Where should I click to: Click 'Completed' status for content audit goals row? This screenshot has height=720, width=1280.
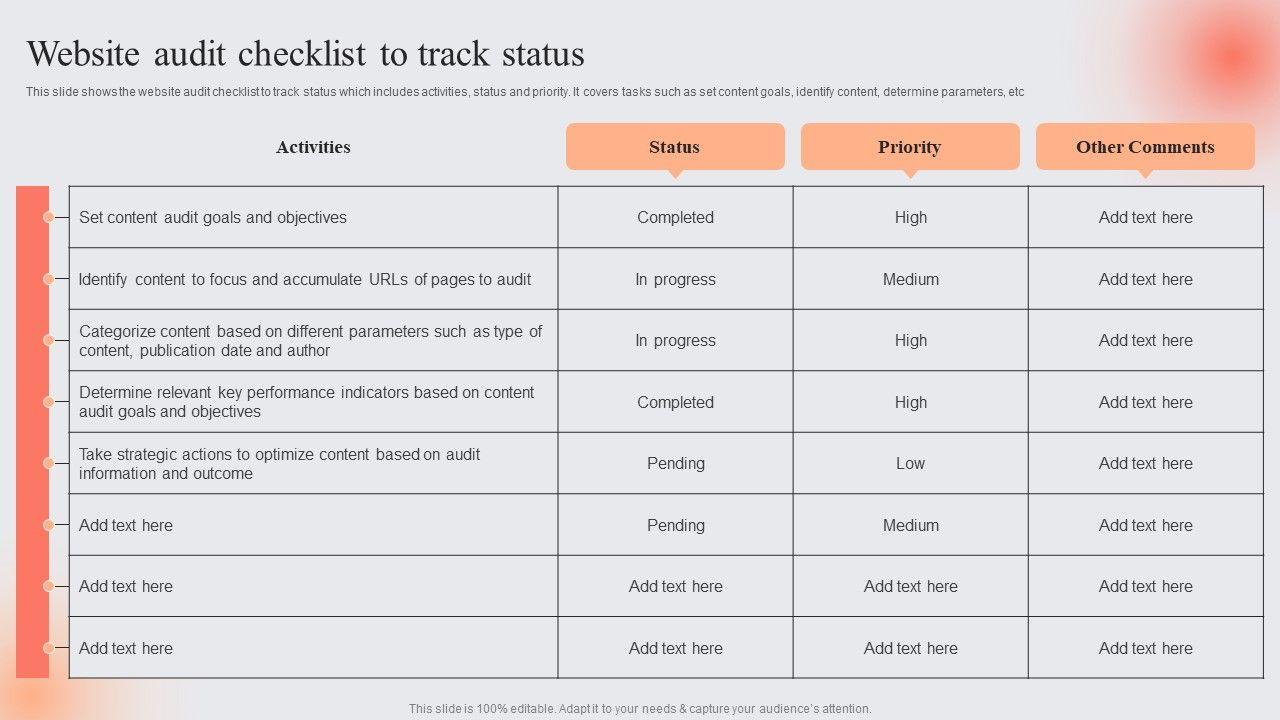point(675,217)
